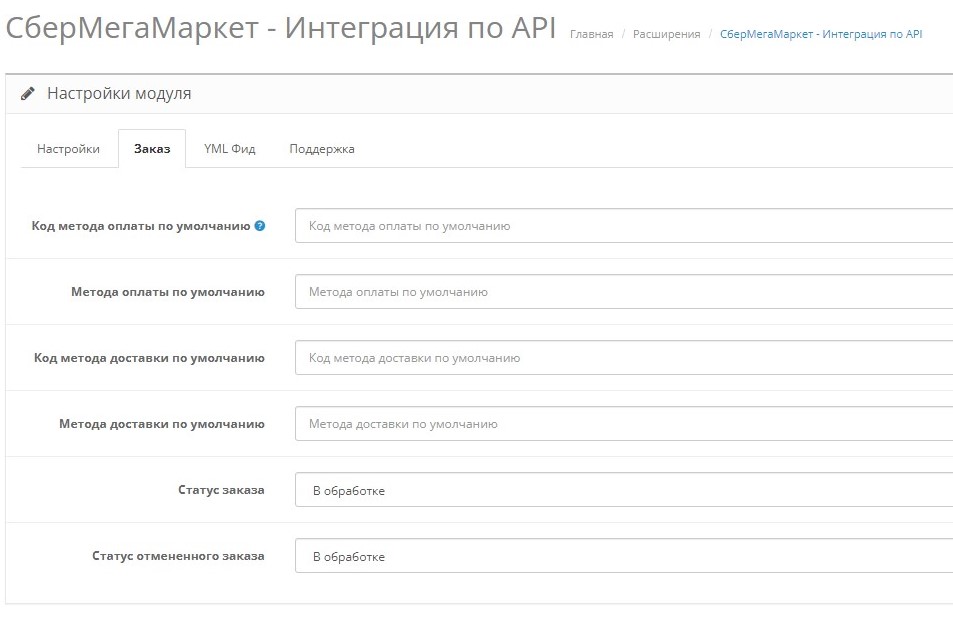This screenshot has width=953, height=625.
Task: Click the Настройки модуля panel heading
Action: click(x=119, y=94)
